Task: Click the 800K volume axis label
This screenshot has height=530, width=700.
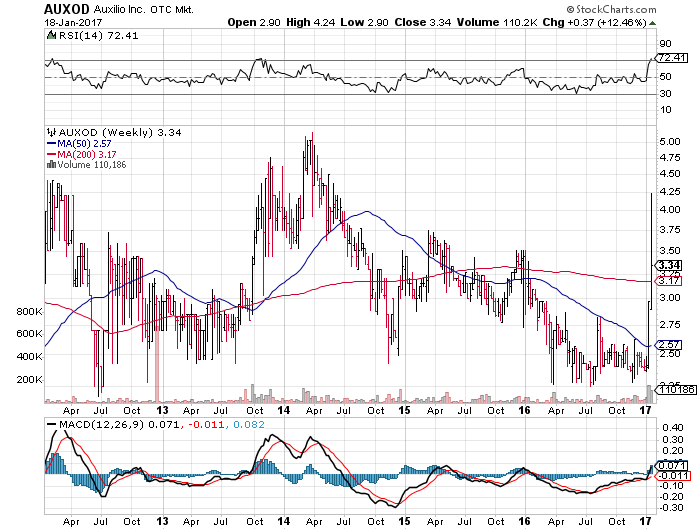Action: point(30,311)
